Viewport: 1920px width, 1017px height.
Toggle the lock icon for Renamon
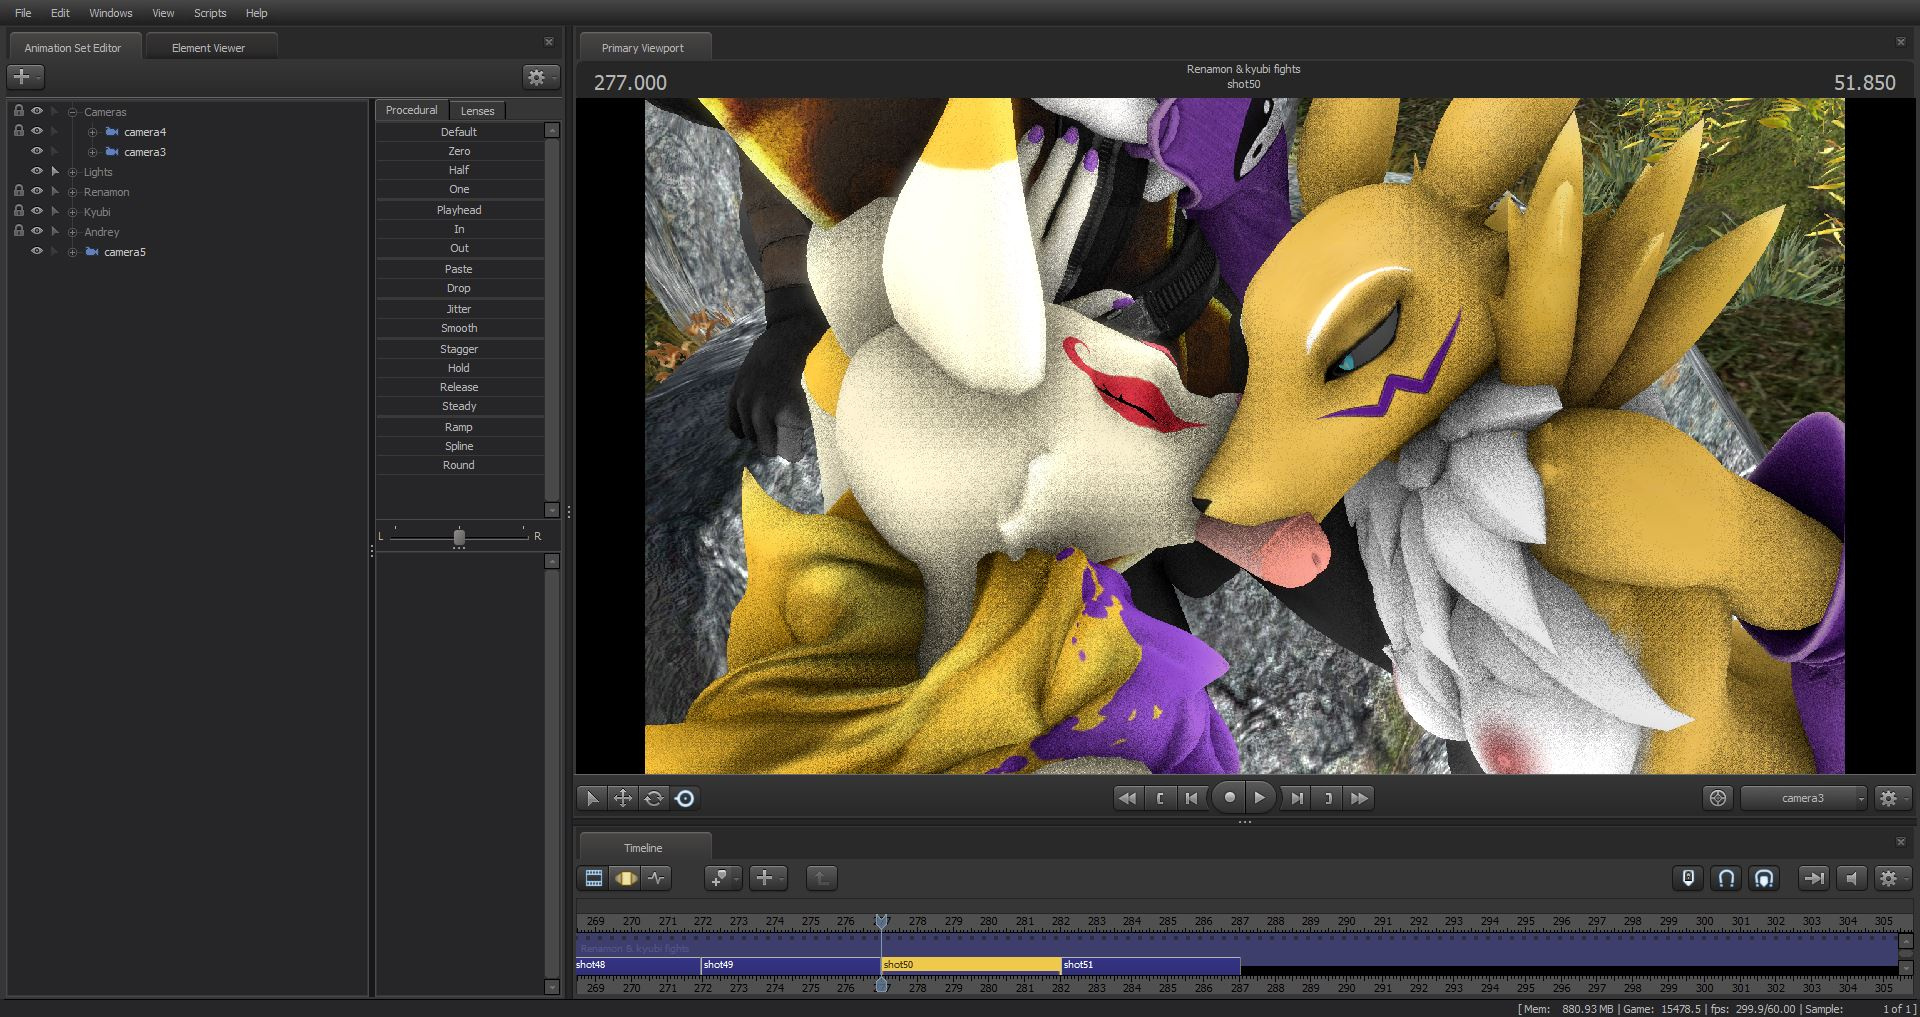point(19,191)
